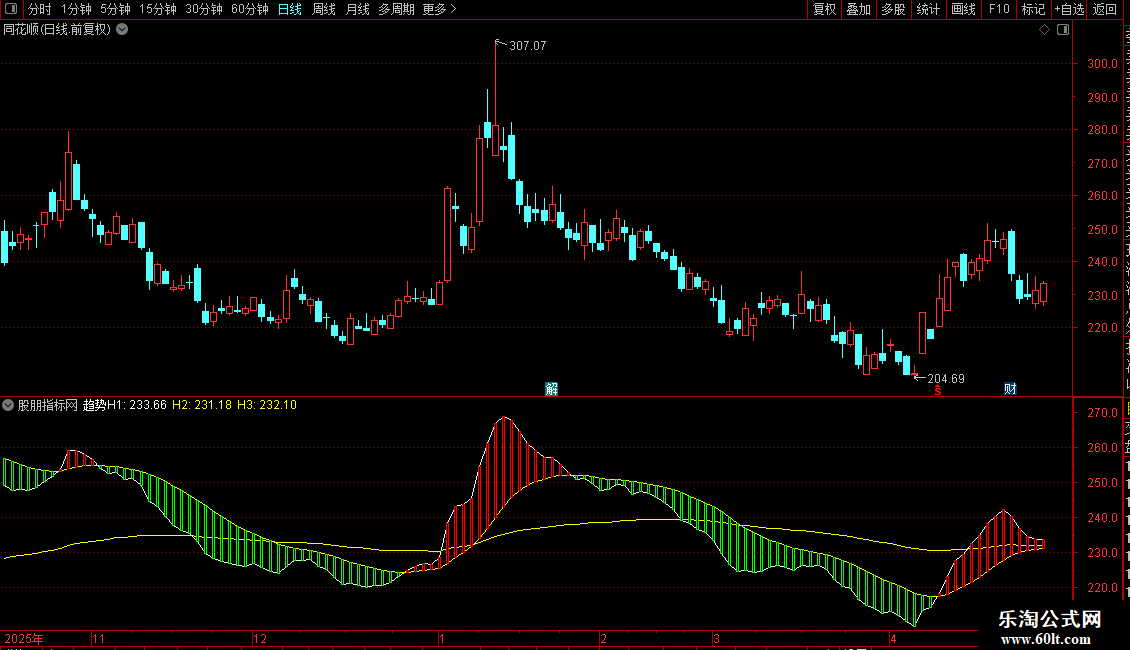1130x650 pixels.
Task: Click month 1 on the time axis
Action: tap(442, 638)
